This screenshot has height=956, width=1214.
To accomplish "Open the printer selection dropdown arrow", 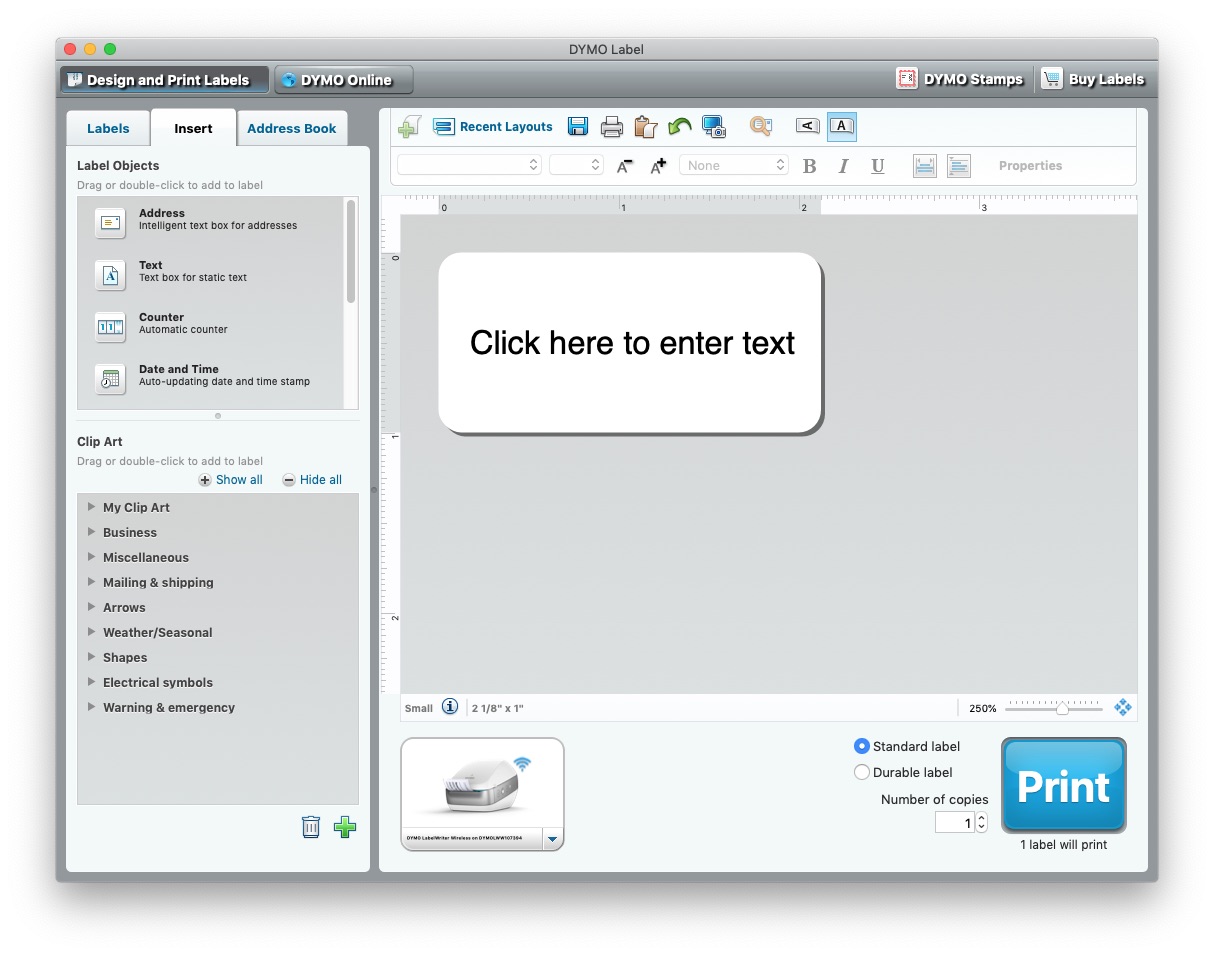I will [553, 840].
